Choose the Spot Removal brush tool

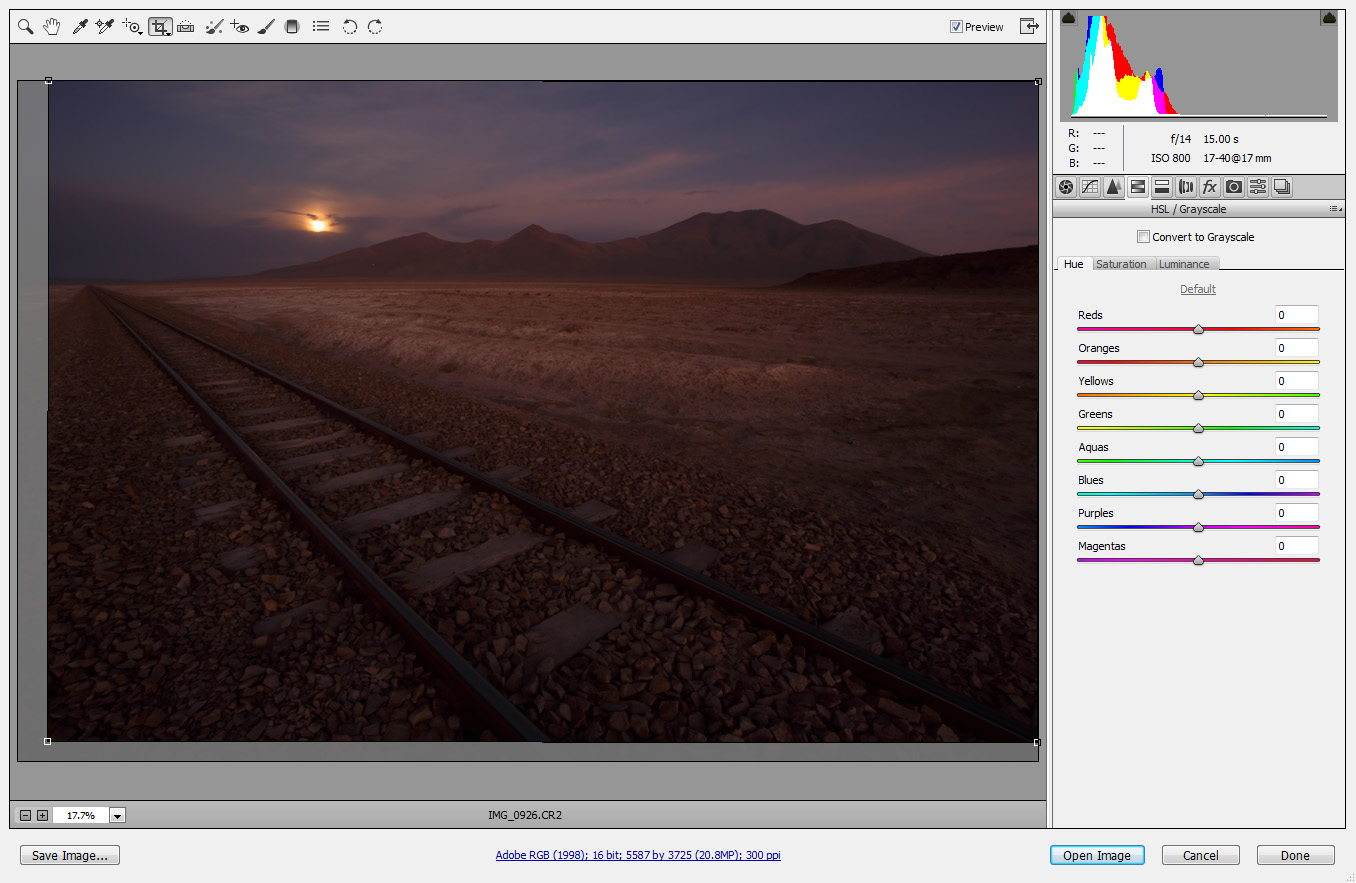(214, 27)
